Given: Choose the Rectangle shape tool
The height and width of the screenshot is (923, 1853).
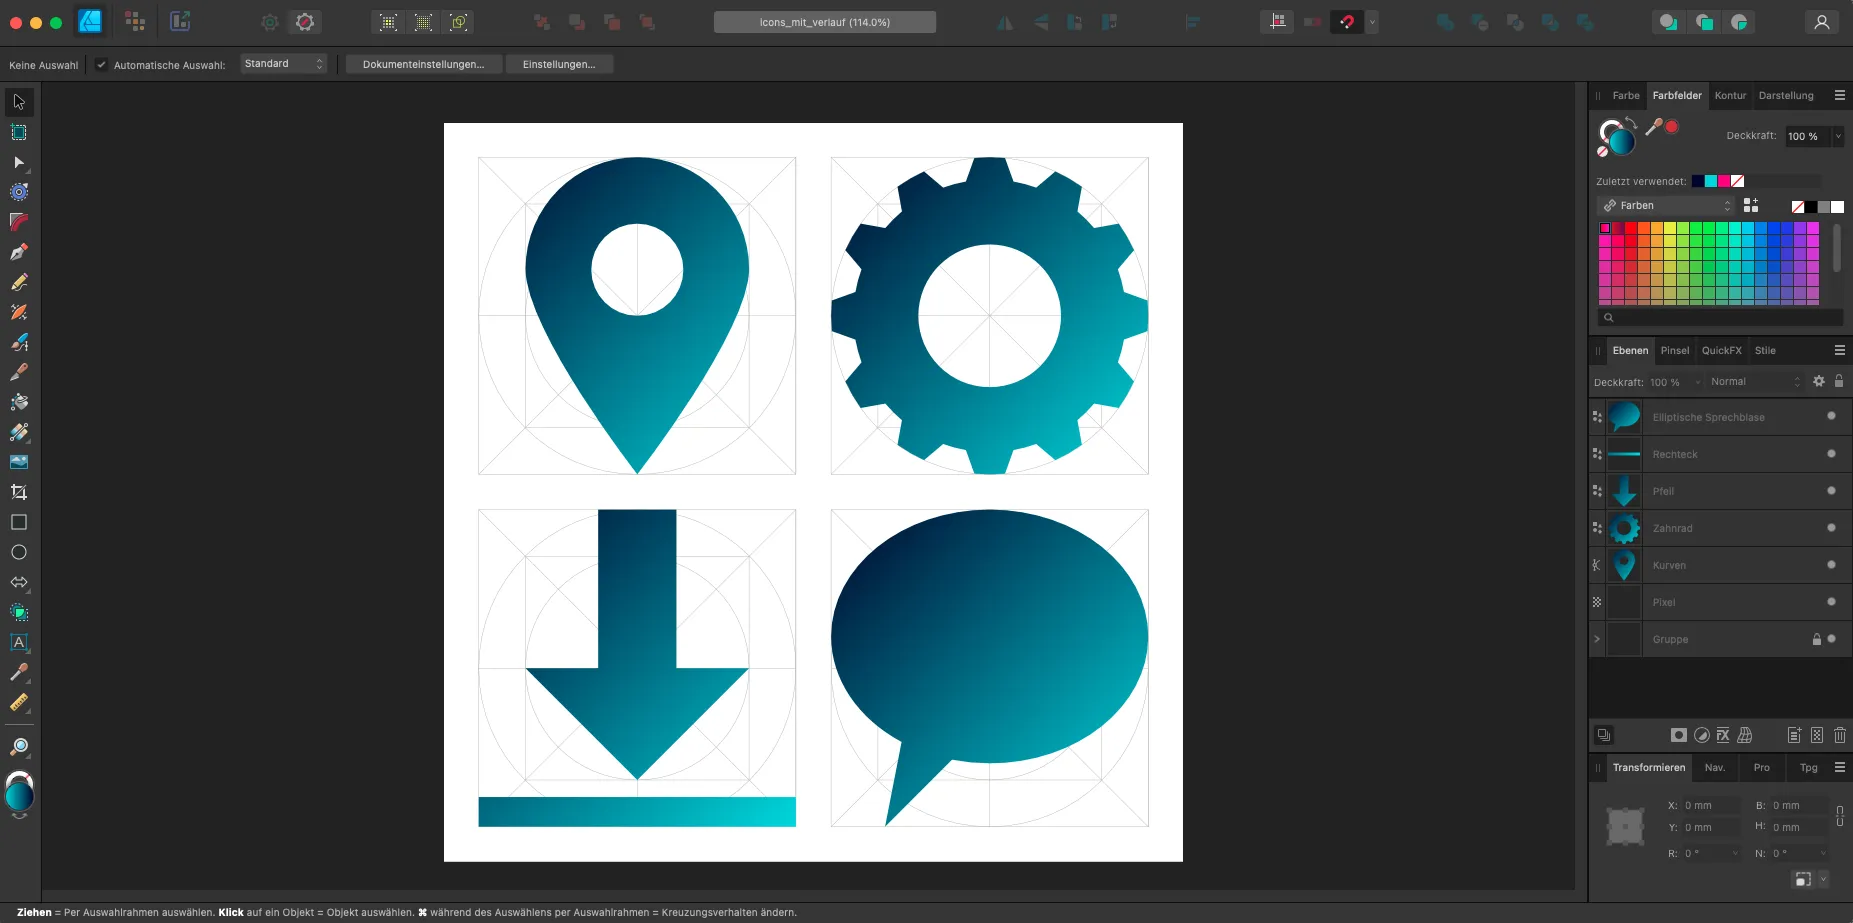Looking at the screenshot, I should coord(19,522).
